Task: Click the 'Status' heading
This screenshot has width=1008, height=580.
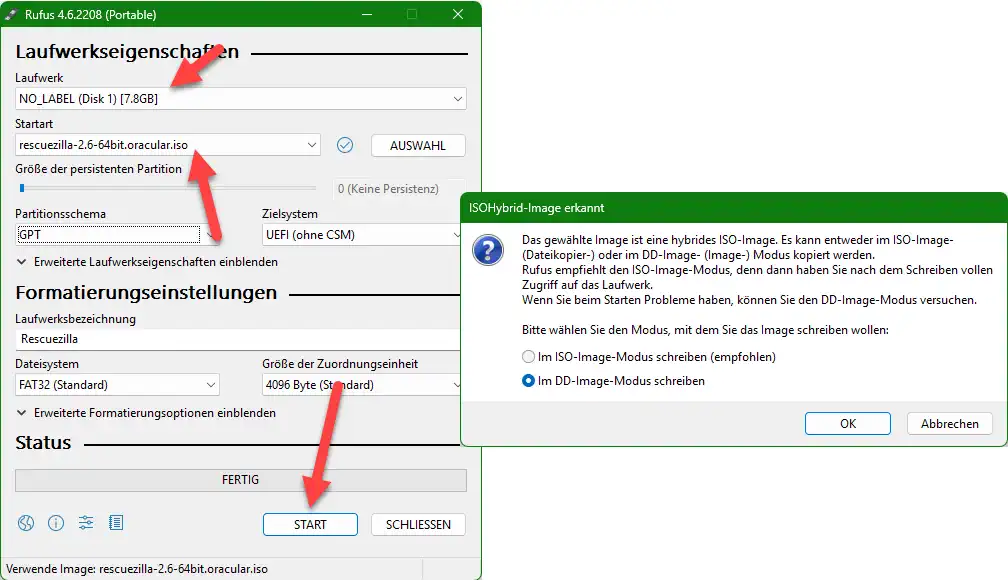Action: pos(43,443)
